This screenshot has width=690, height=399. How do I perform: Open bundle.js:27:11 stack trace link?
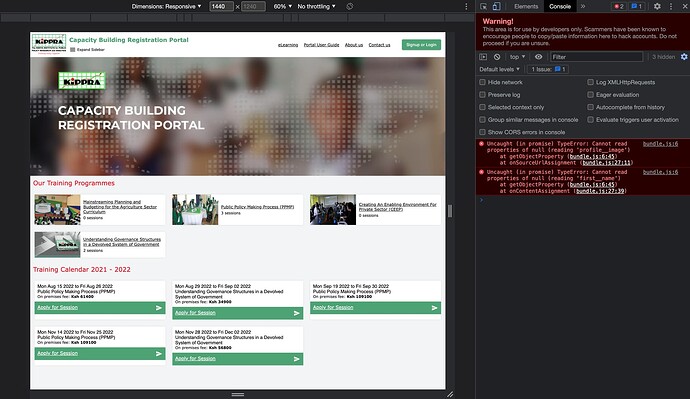tap(607, 163)
